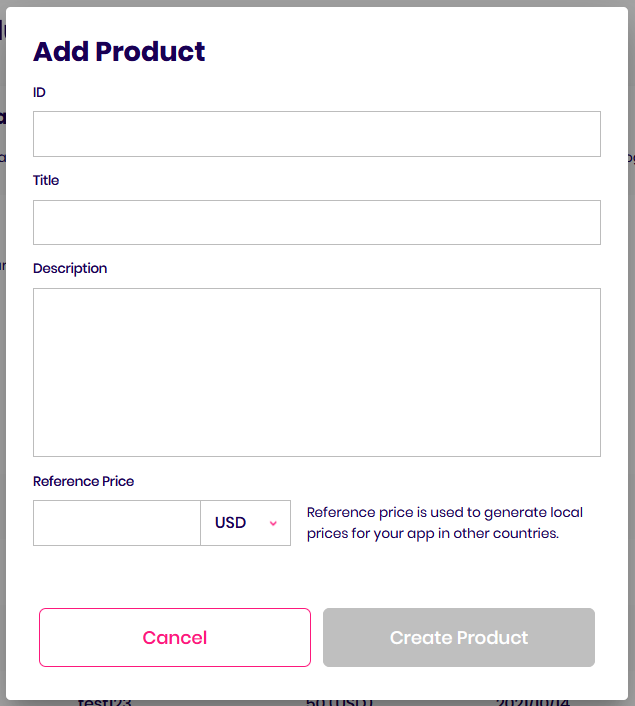This screenshot has height=706, width=635.
Task: Click the Create Product button
Action: click(459, 637)
